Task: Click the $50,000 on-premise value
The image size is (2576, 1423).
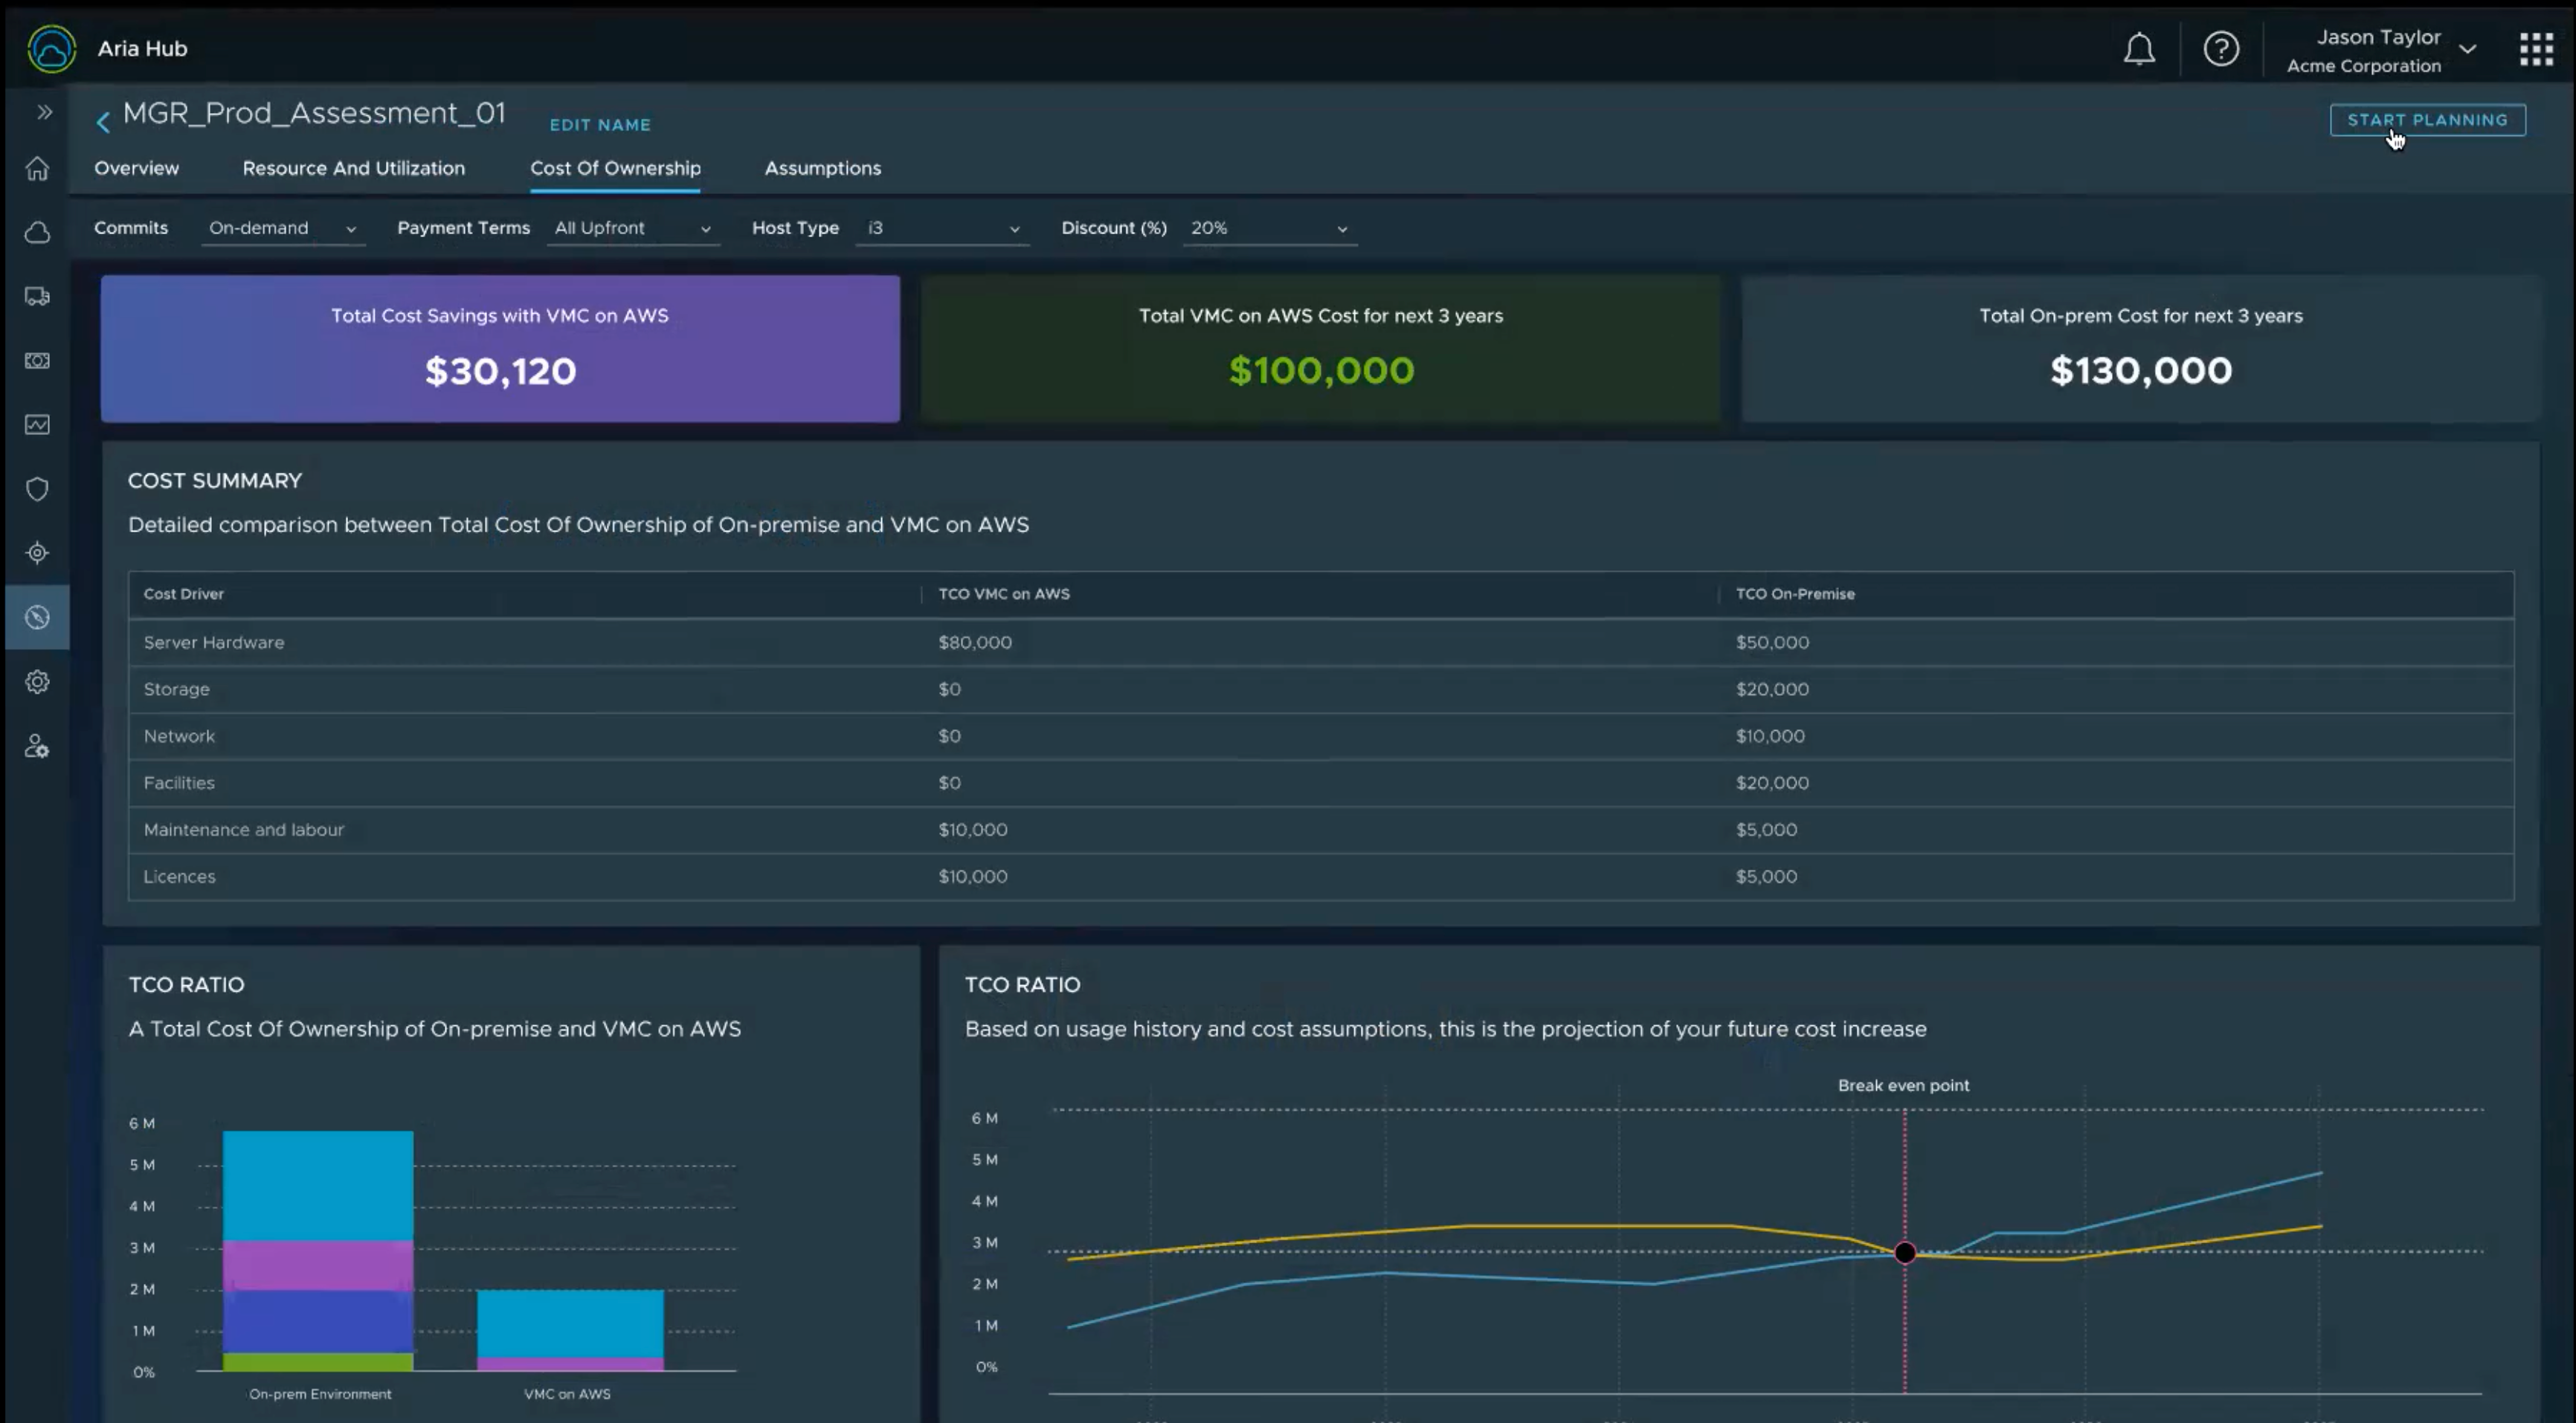Action: click(x=1772, y=642)
